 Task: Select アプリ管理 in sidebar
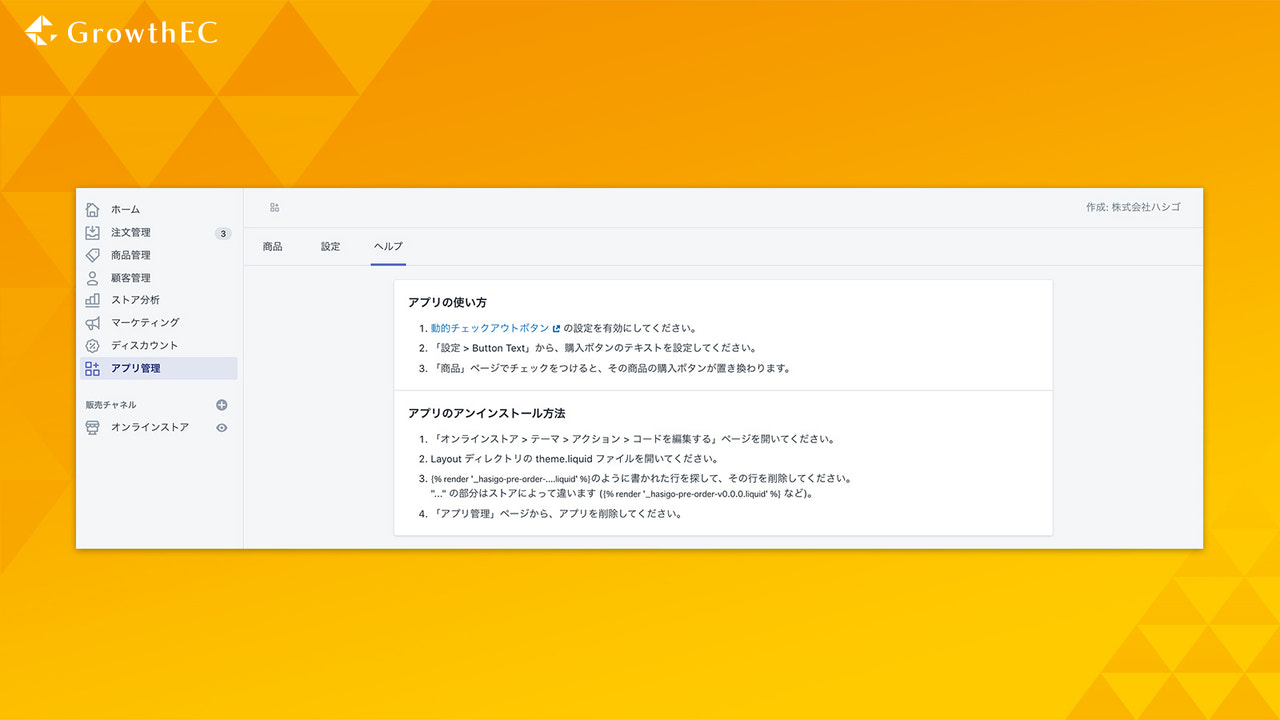tap(159, 368)
